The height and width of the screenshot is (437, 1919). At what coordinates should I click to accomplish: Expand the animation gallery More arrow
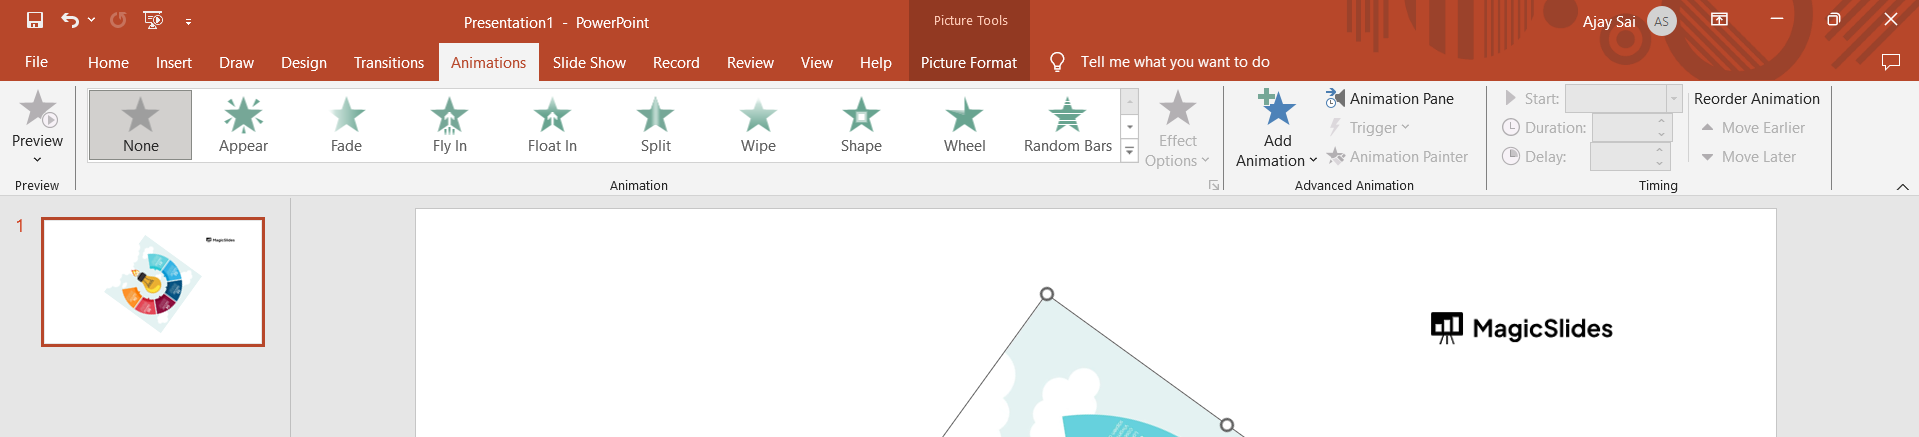[1129, 152]
